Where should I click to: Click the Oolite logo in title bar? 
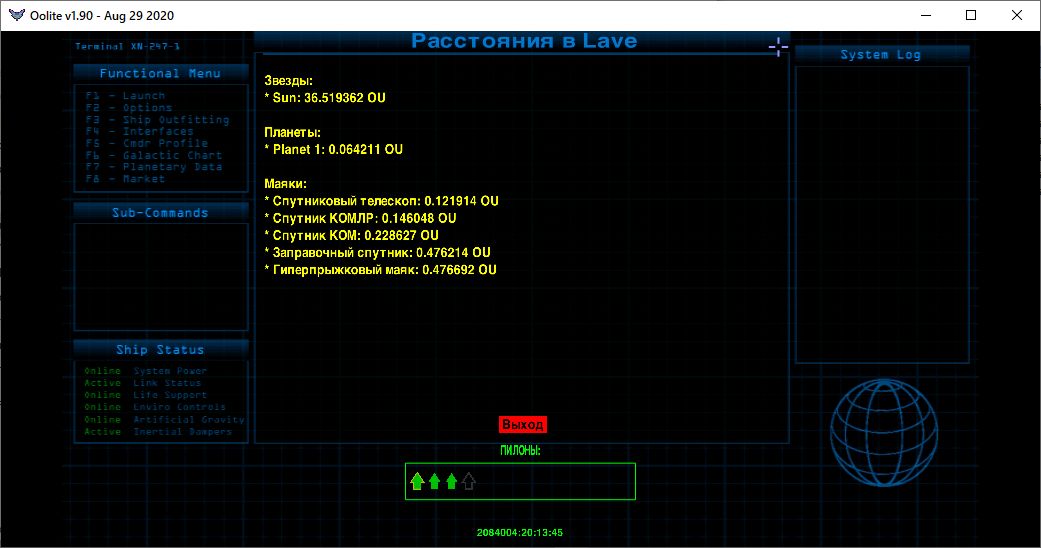click(15, 15)
